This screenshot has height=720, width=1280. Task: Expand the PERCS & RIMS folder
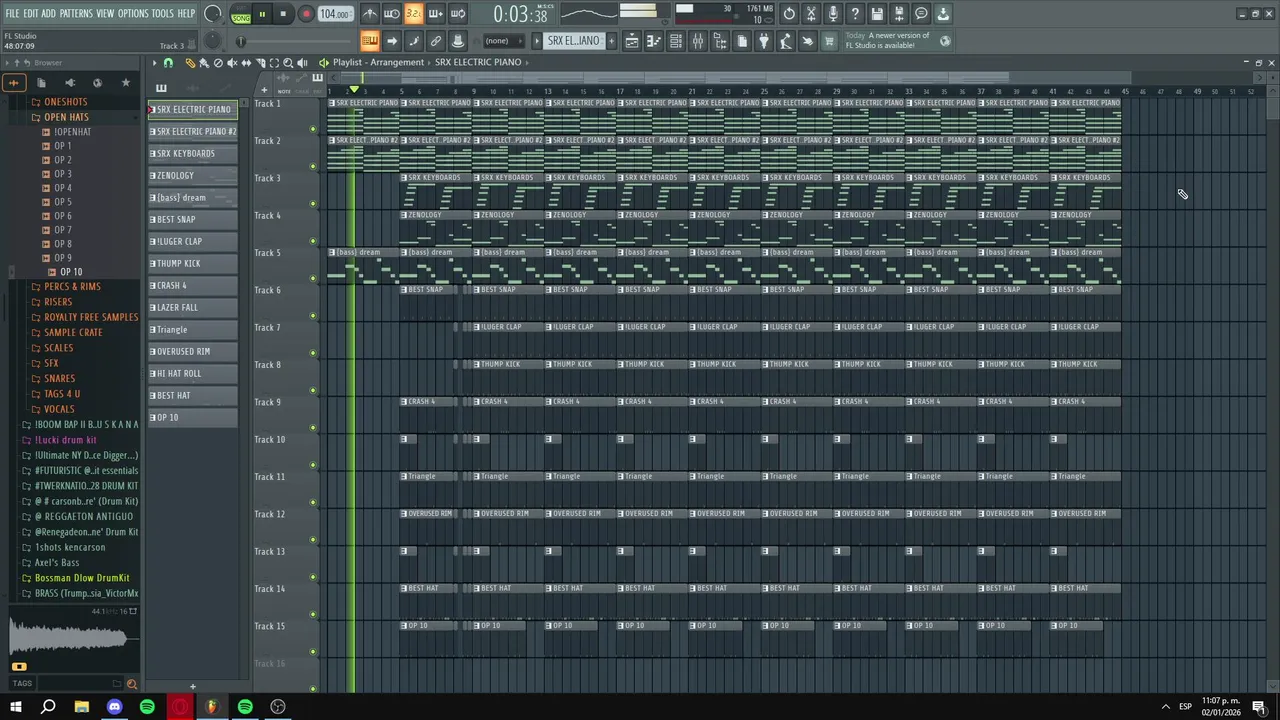[72, 286]
